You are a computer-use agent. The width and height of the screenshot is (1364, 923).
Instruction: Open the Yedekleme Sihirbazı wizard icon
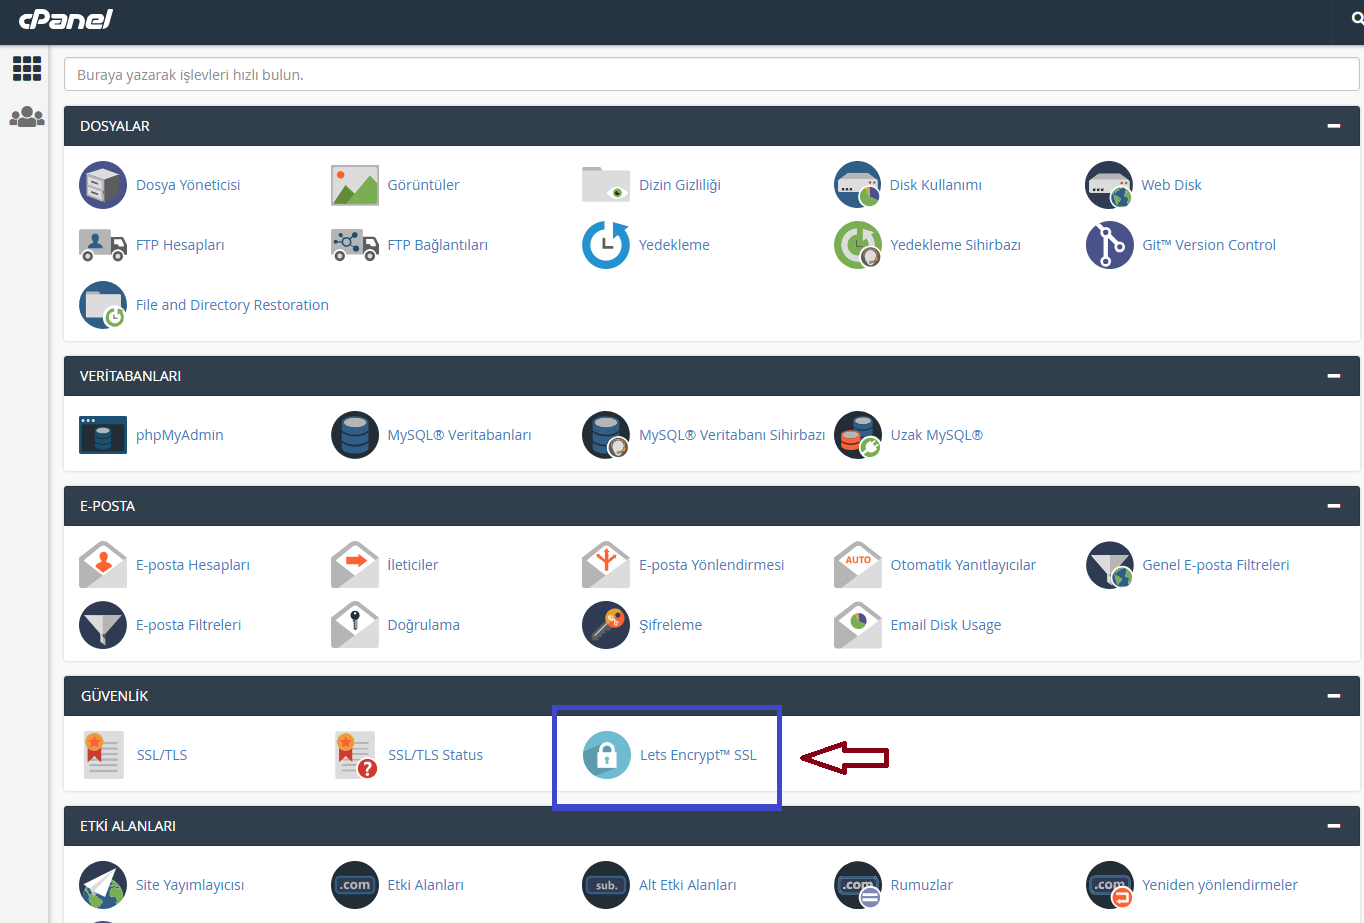(x=858, y=245)
